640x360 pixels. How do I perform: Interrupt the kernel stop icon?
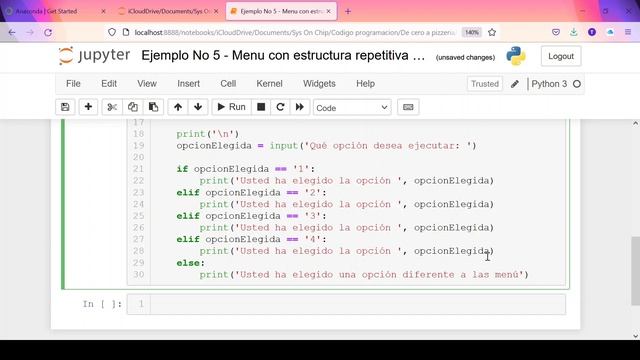point(261,107)
